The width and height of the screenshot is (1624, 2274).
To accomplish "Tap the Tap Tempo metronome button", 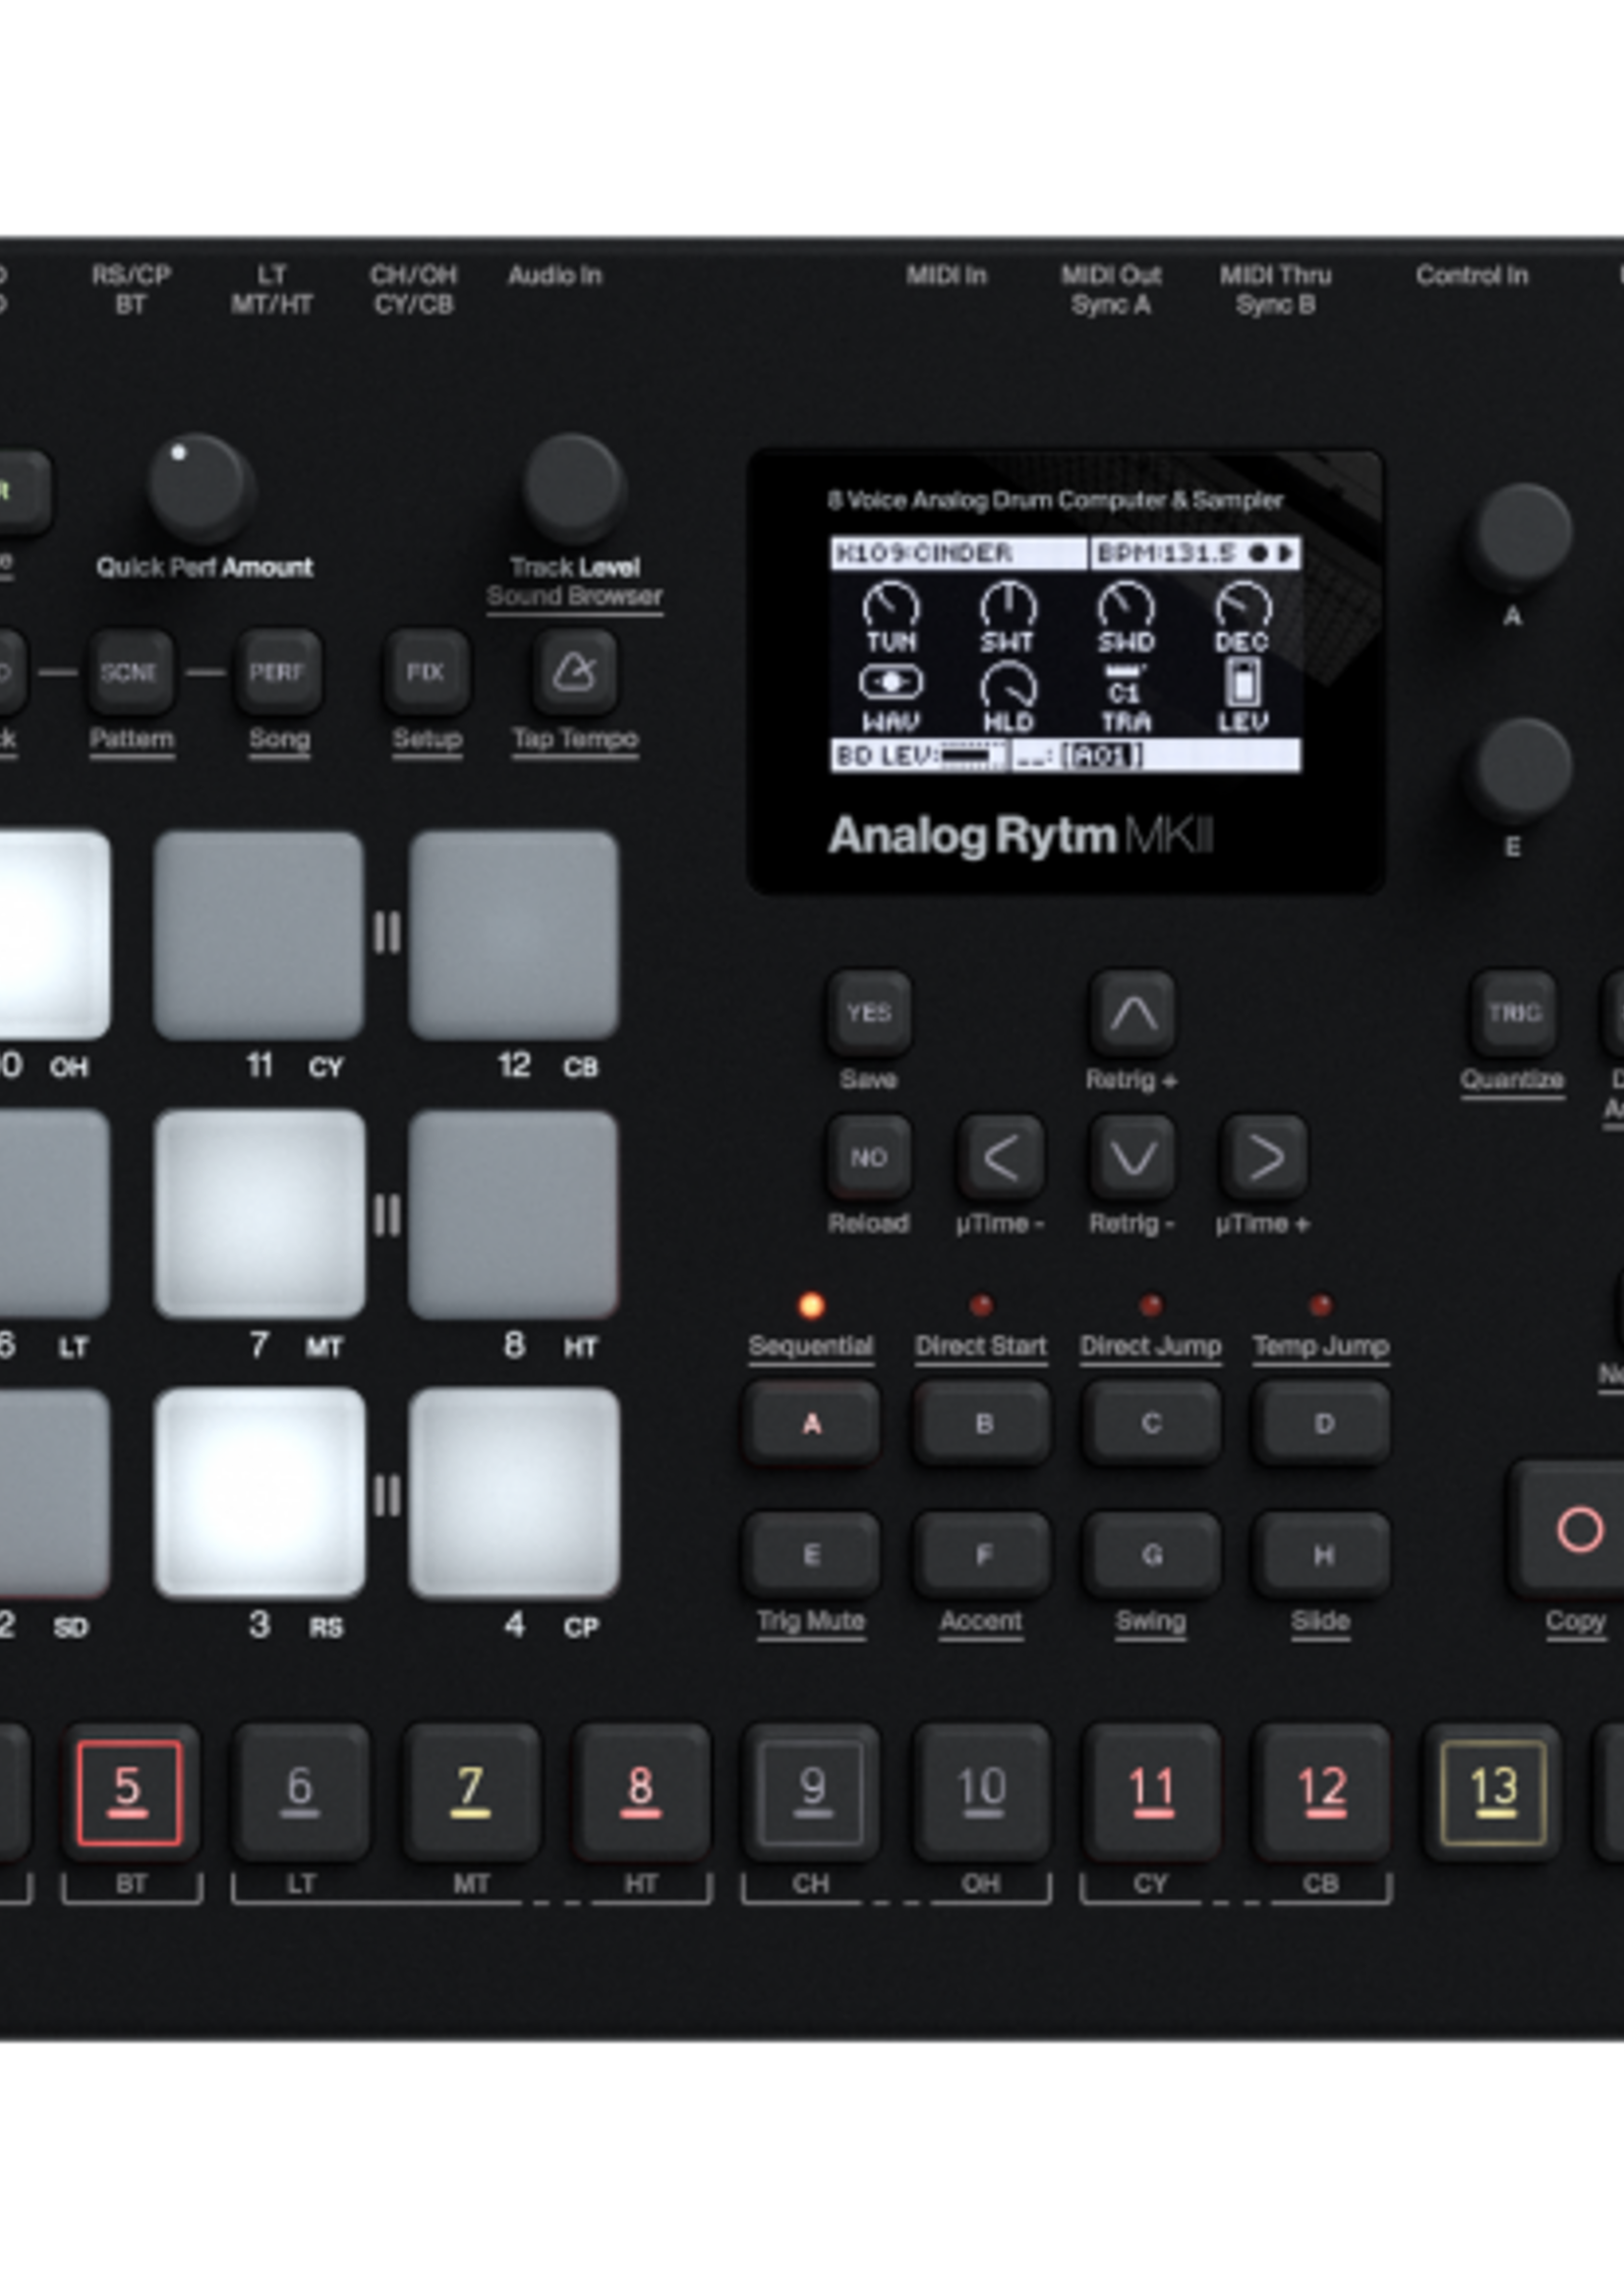I will pos(574,672).
